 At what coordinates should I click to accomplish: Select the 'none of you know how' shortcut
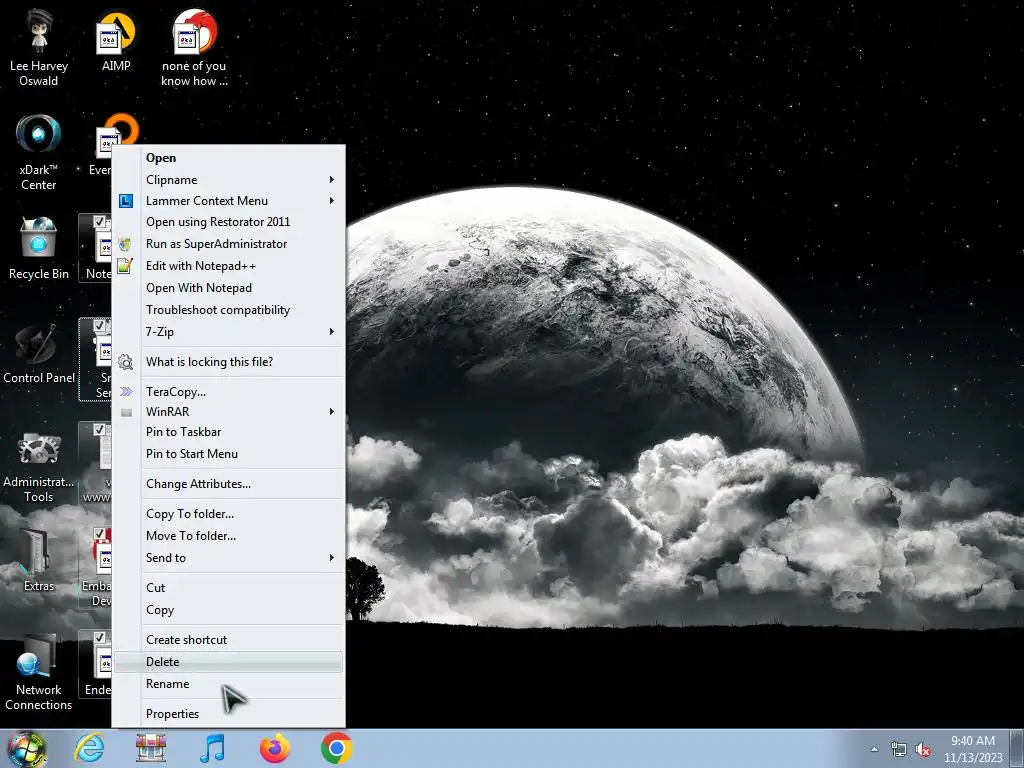[x=194, y=47]
